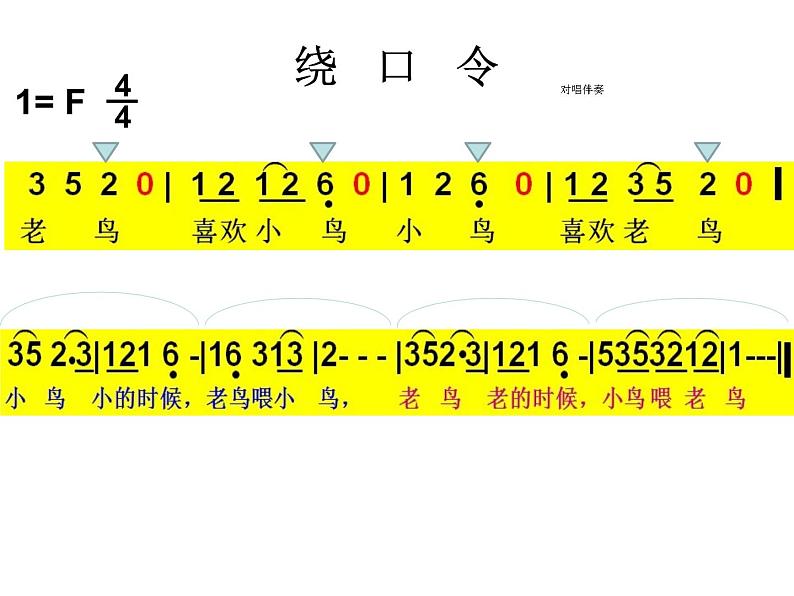Click the key signature '1= F'
794x596 pixels.
pyautogui.click(x=50, y=101)
